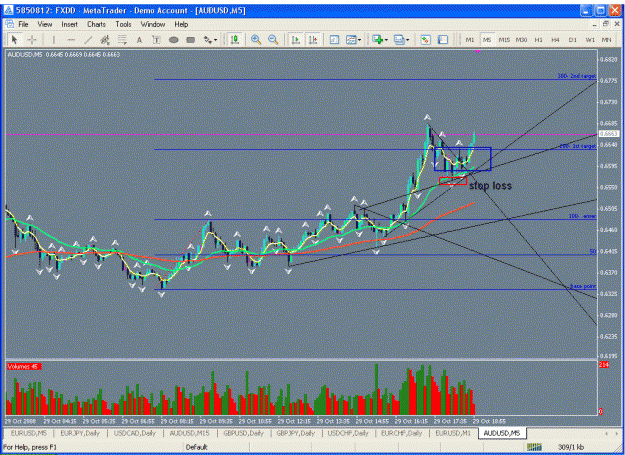The width and height of the screenshot is (625, 455).
Task: Switch to the H4 timeframe
Action: (x=555, y=40)
